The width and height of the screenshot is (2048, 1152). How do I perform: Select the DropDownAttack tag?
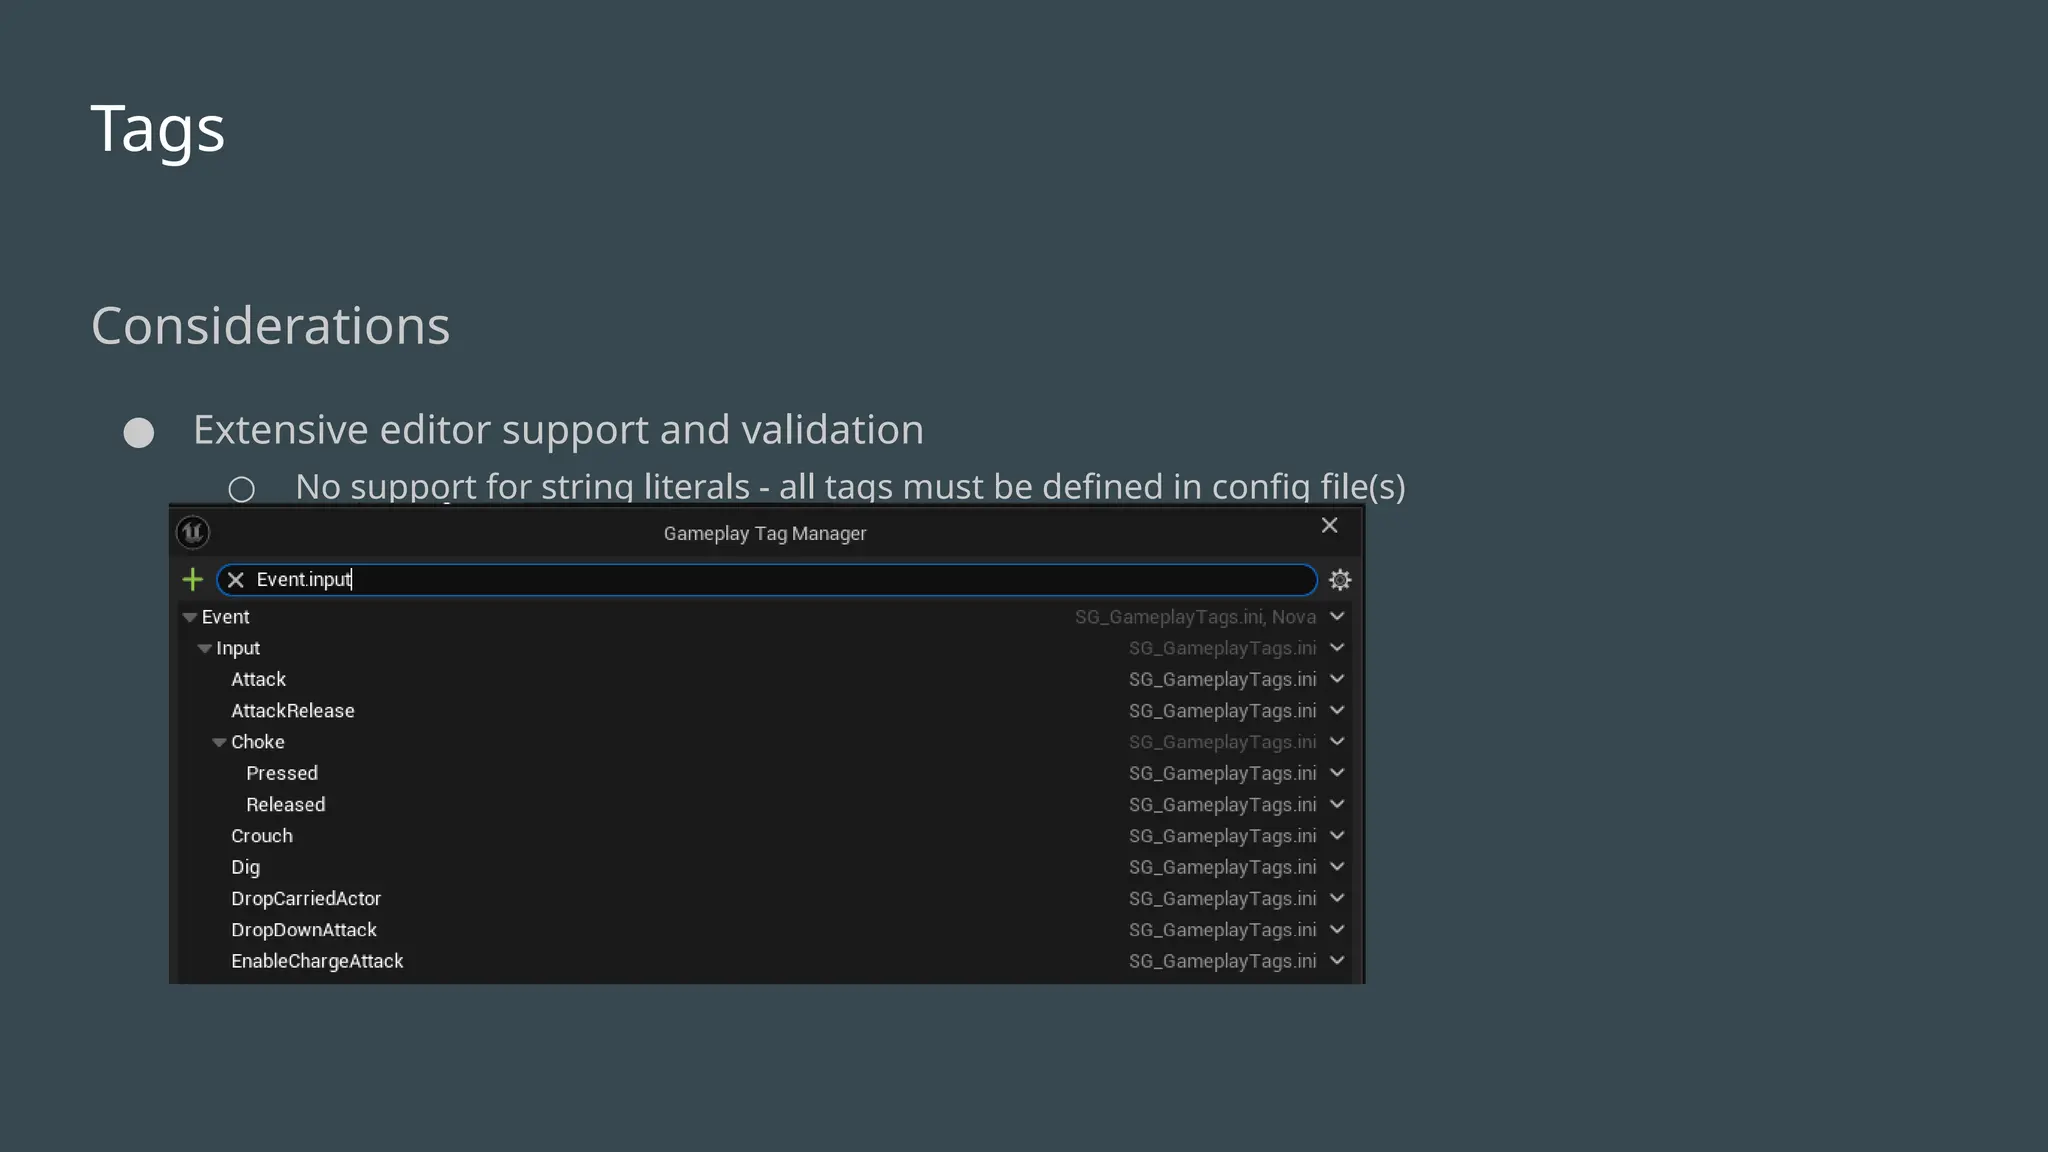[304, 930]
